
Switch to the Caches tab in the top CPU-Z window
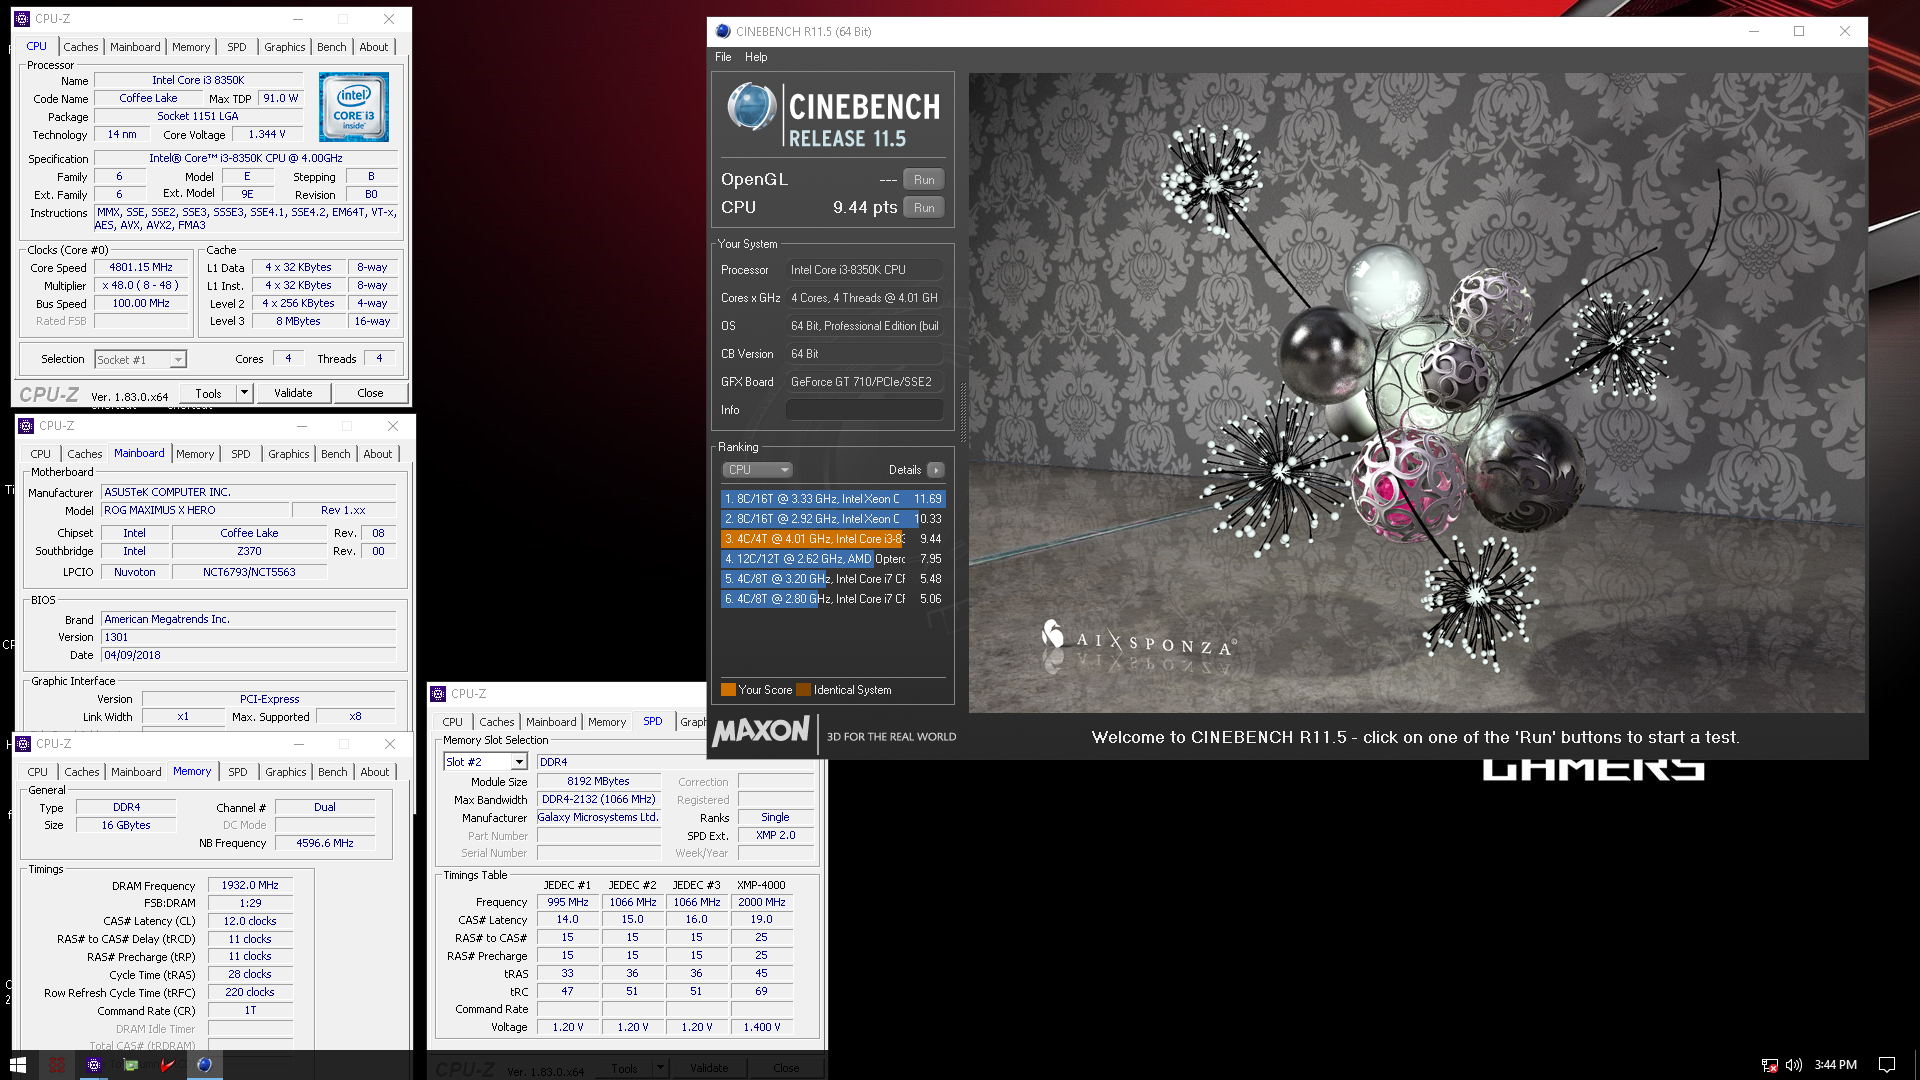click(x=81, y=47)
